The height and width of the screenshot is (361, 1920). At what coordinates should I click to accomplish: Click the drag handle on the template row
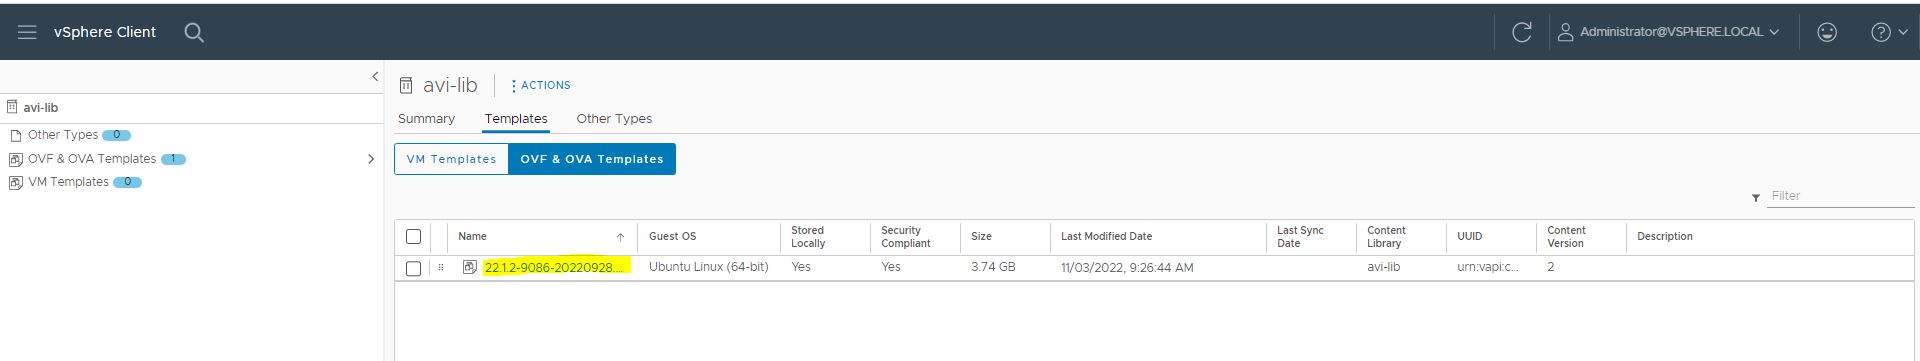point(441,267)
